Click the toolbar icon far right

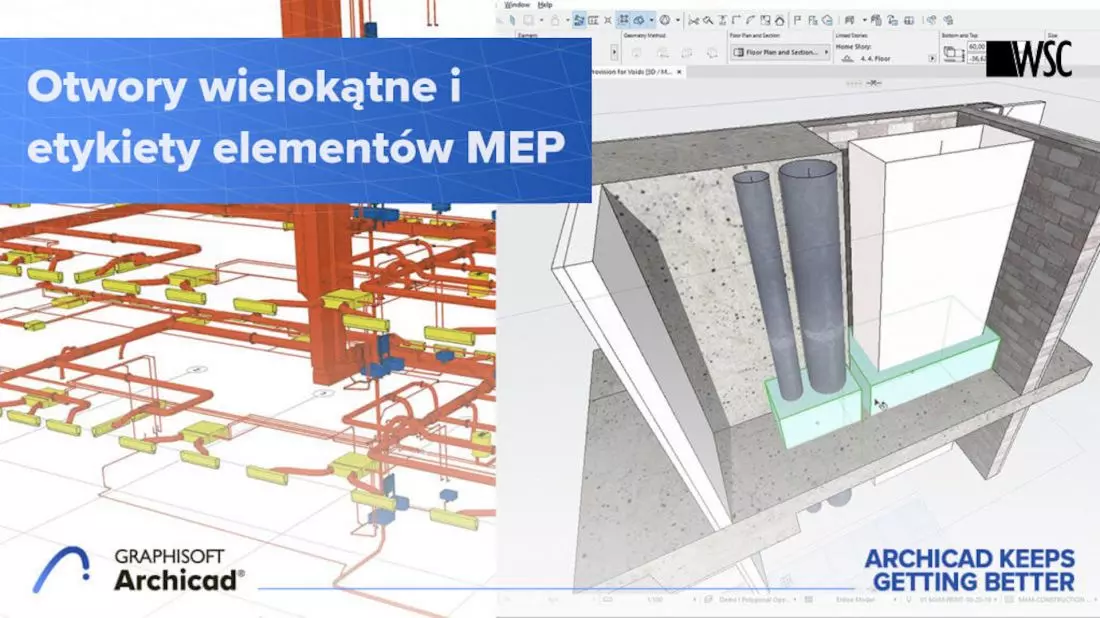point(948,20)
